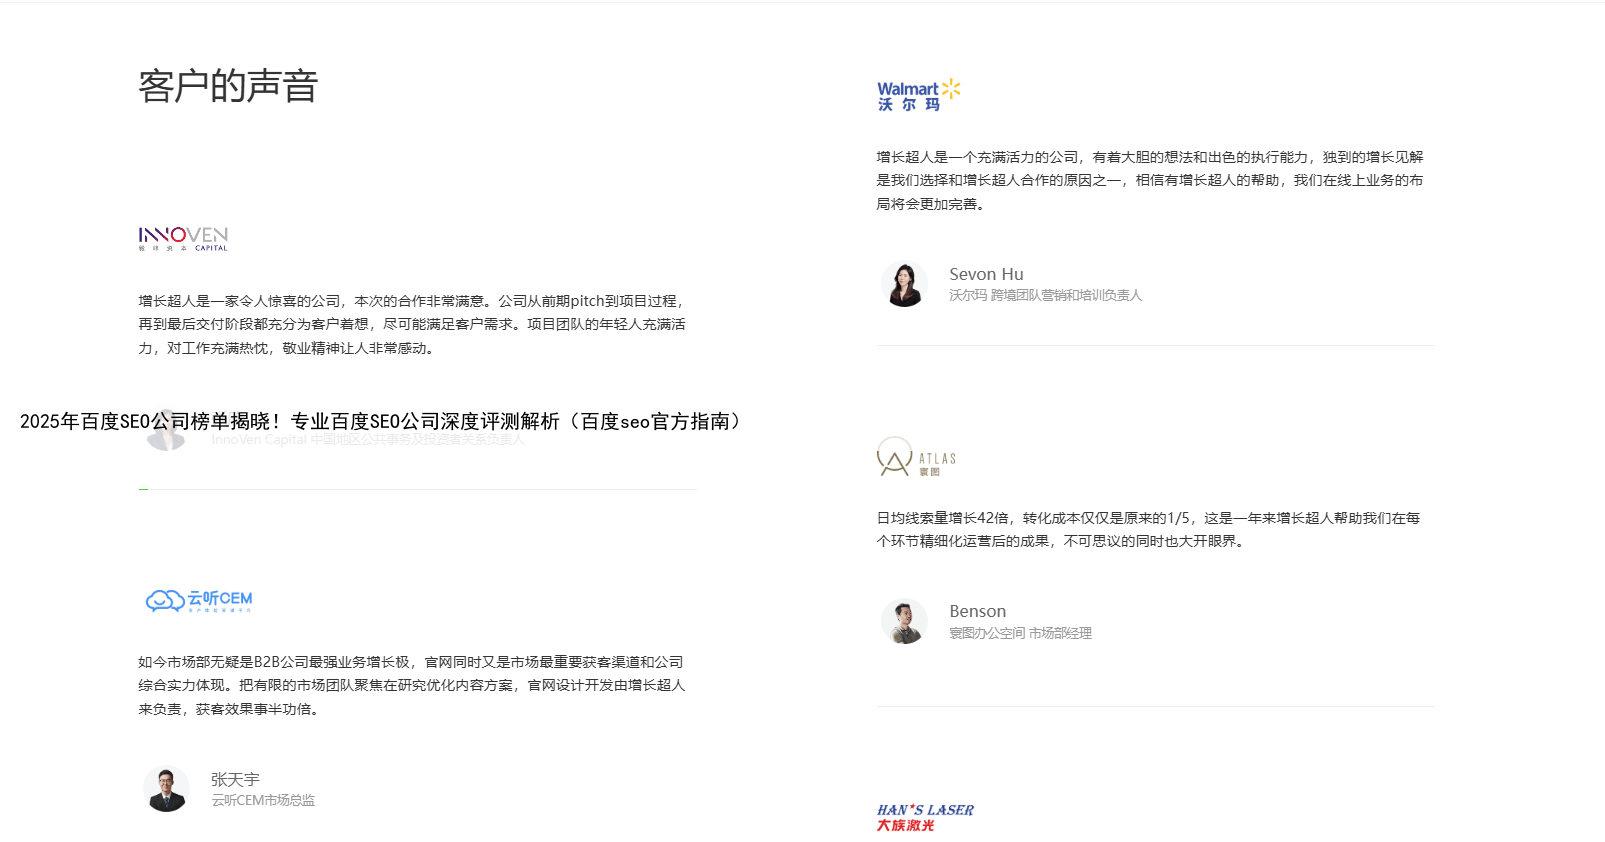
Task: Click the name Sevon Hu
Action: [x=986, y=274]
